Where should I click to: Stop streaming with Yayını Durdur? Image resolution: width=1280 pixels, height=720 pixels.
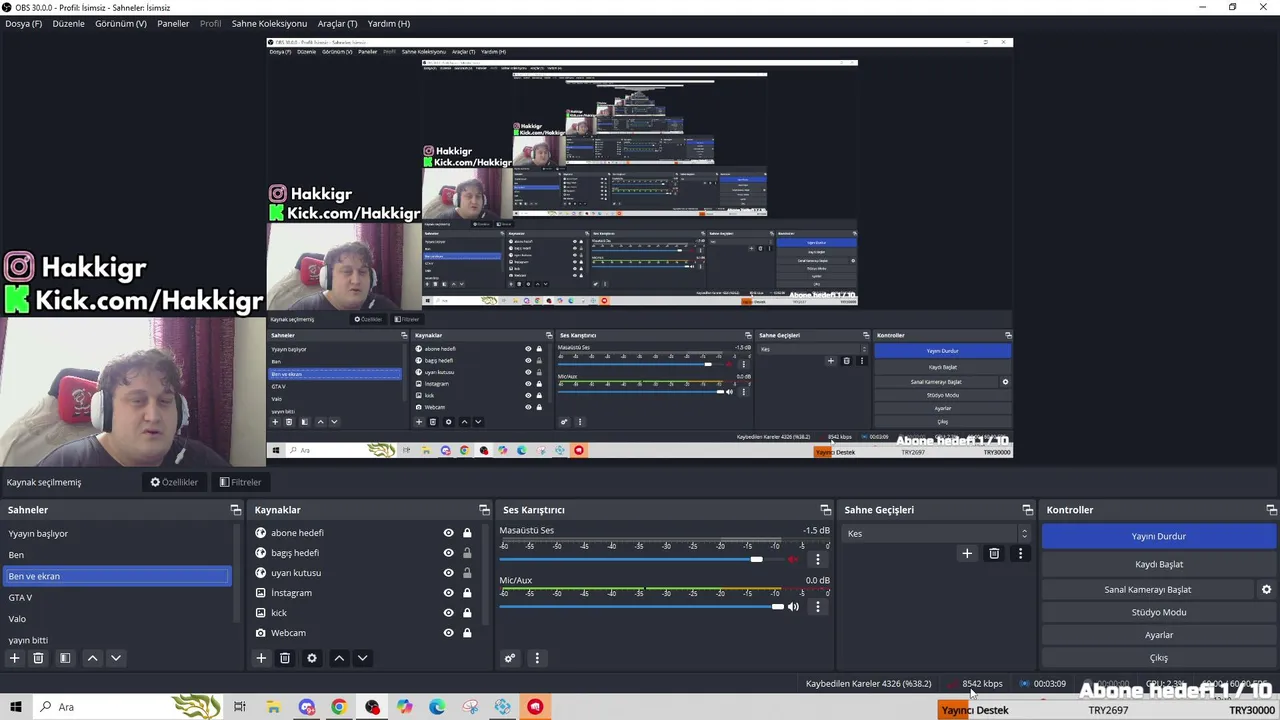[1159, 536]
